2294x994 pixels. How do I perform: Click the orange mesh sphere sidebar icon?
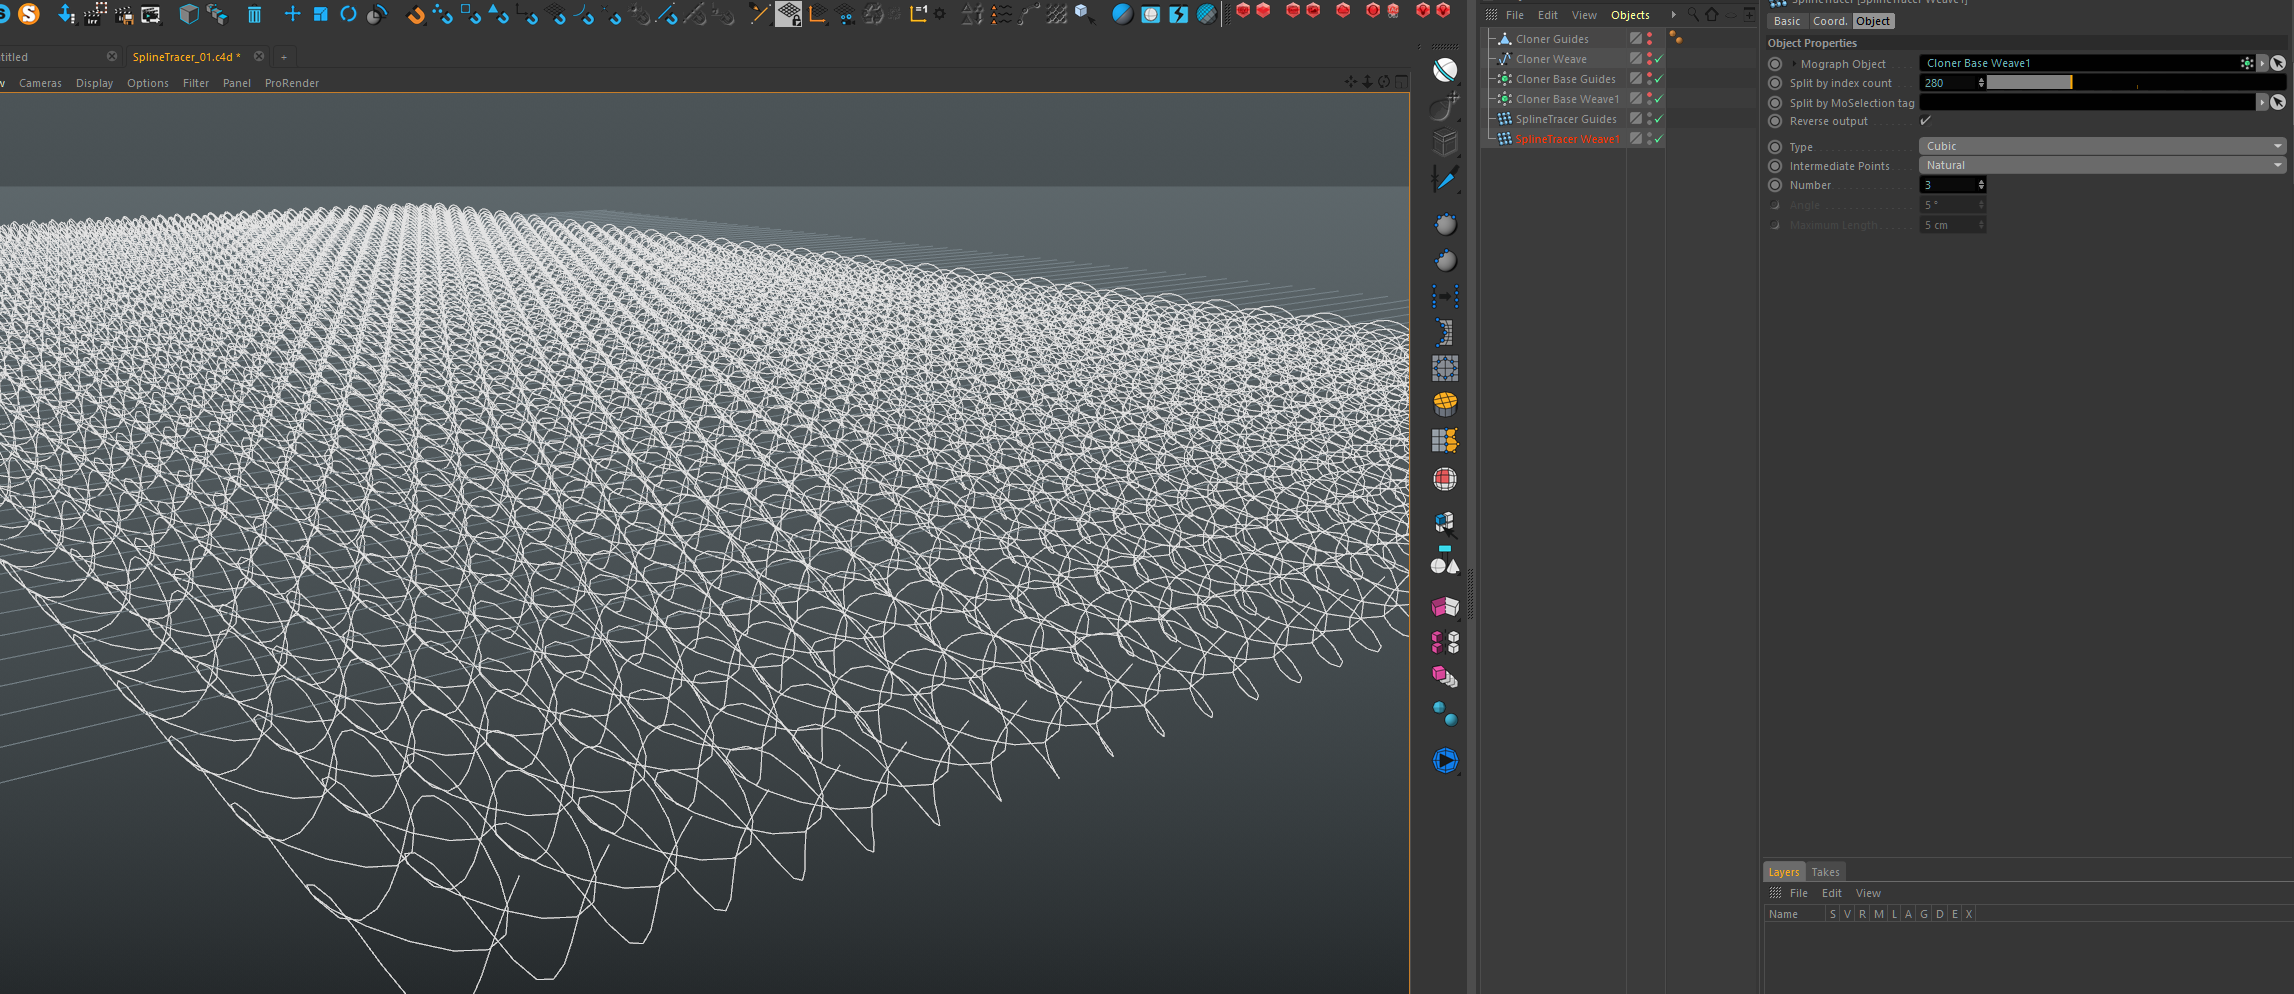tap(1445, 404)
